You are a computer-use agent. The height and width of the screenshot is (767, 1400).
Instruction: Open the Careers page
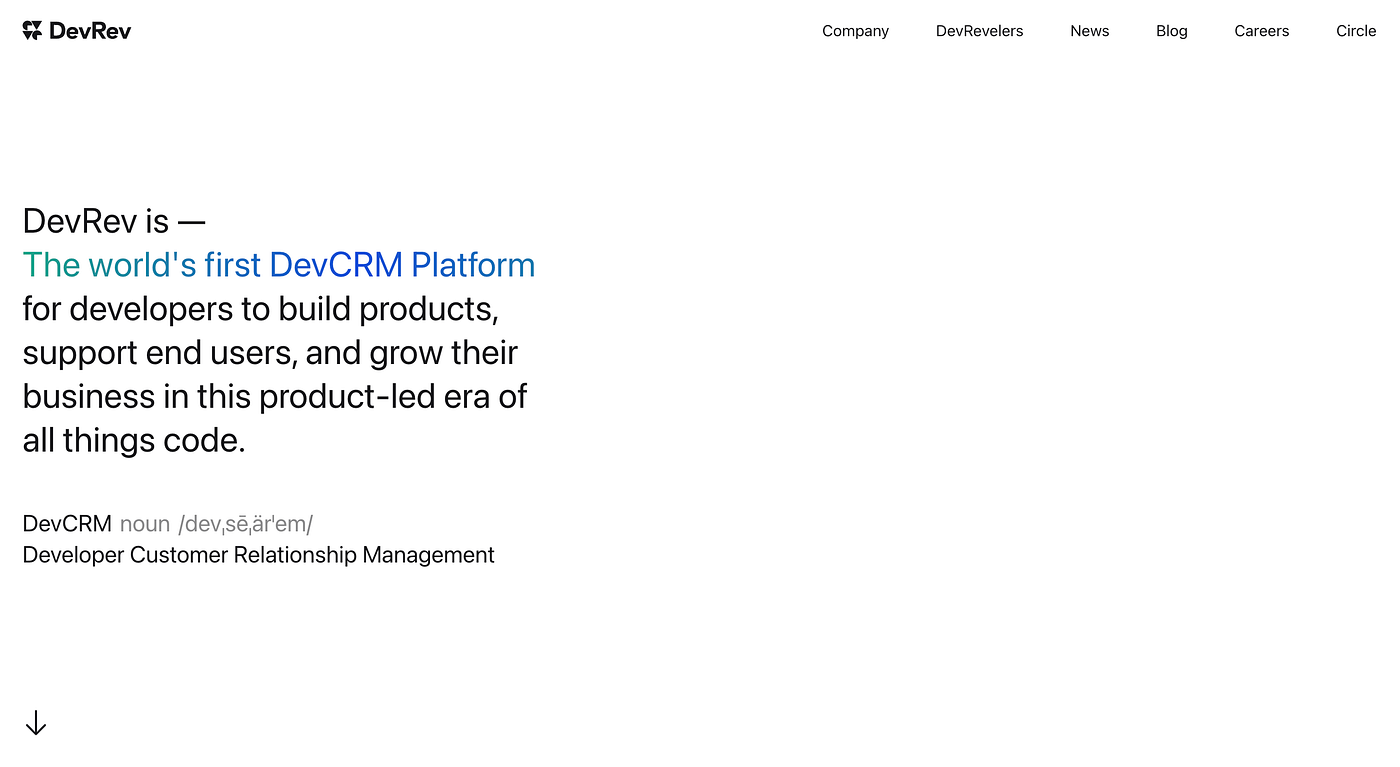point(1261,31)
